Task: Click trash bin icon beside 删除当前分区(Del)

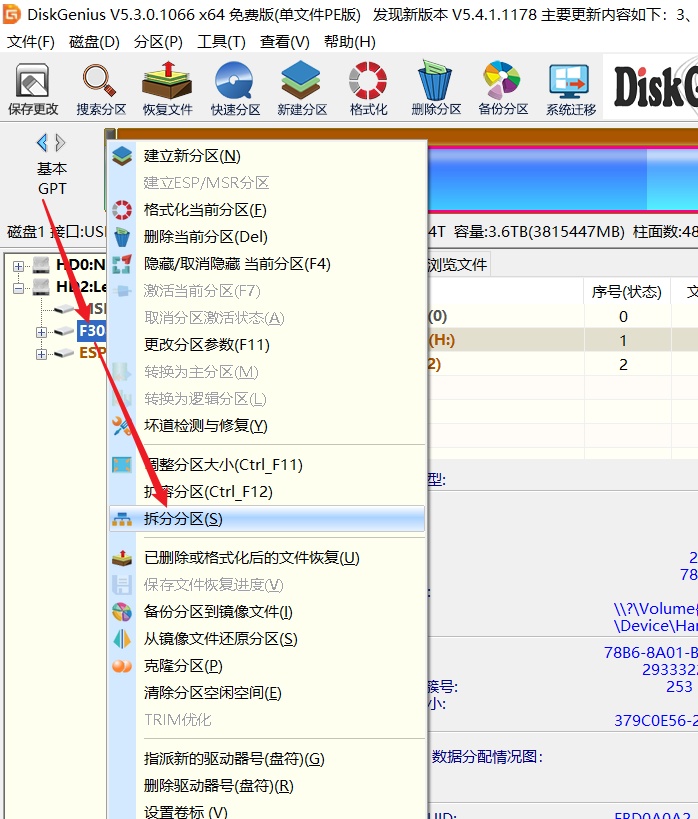Action: (122, 237)
